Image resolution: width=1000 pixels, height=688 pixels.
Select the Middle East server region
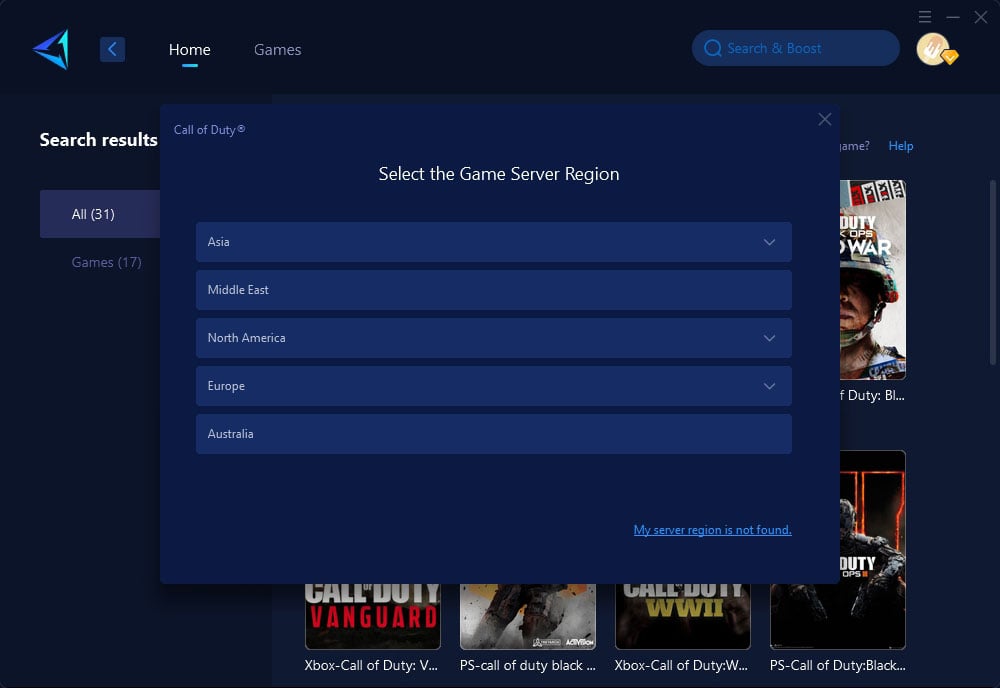494,290
